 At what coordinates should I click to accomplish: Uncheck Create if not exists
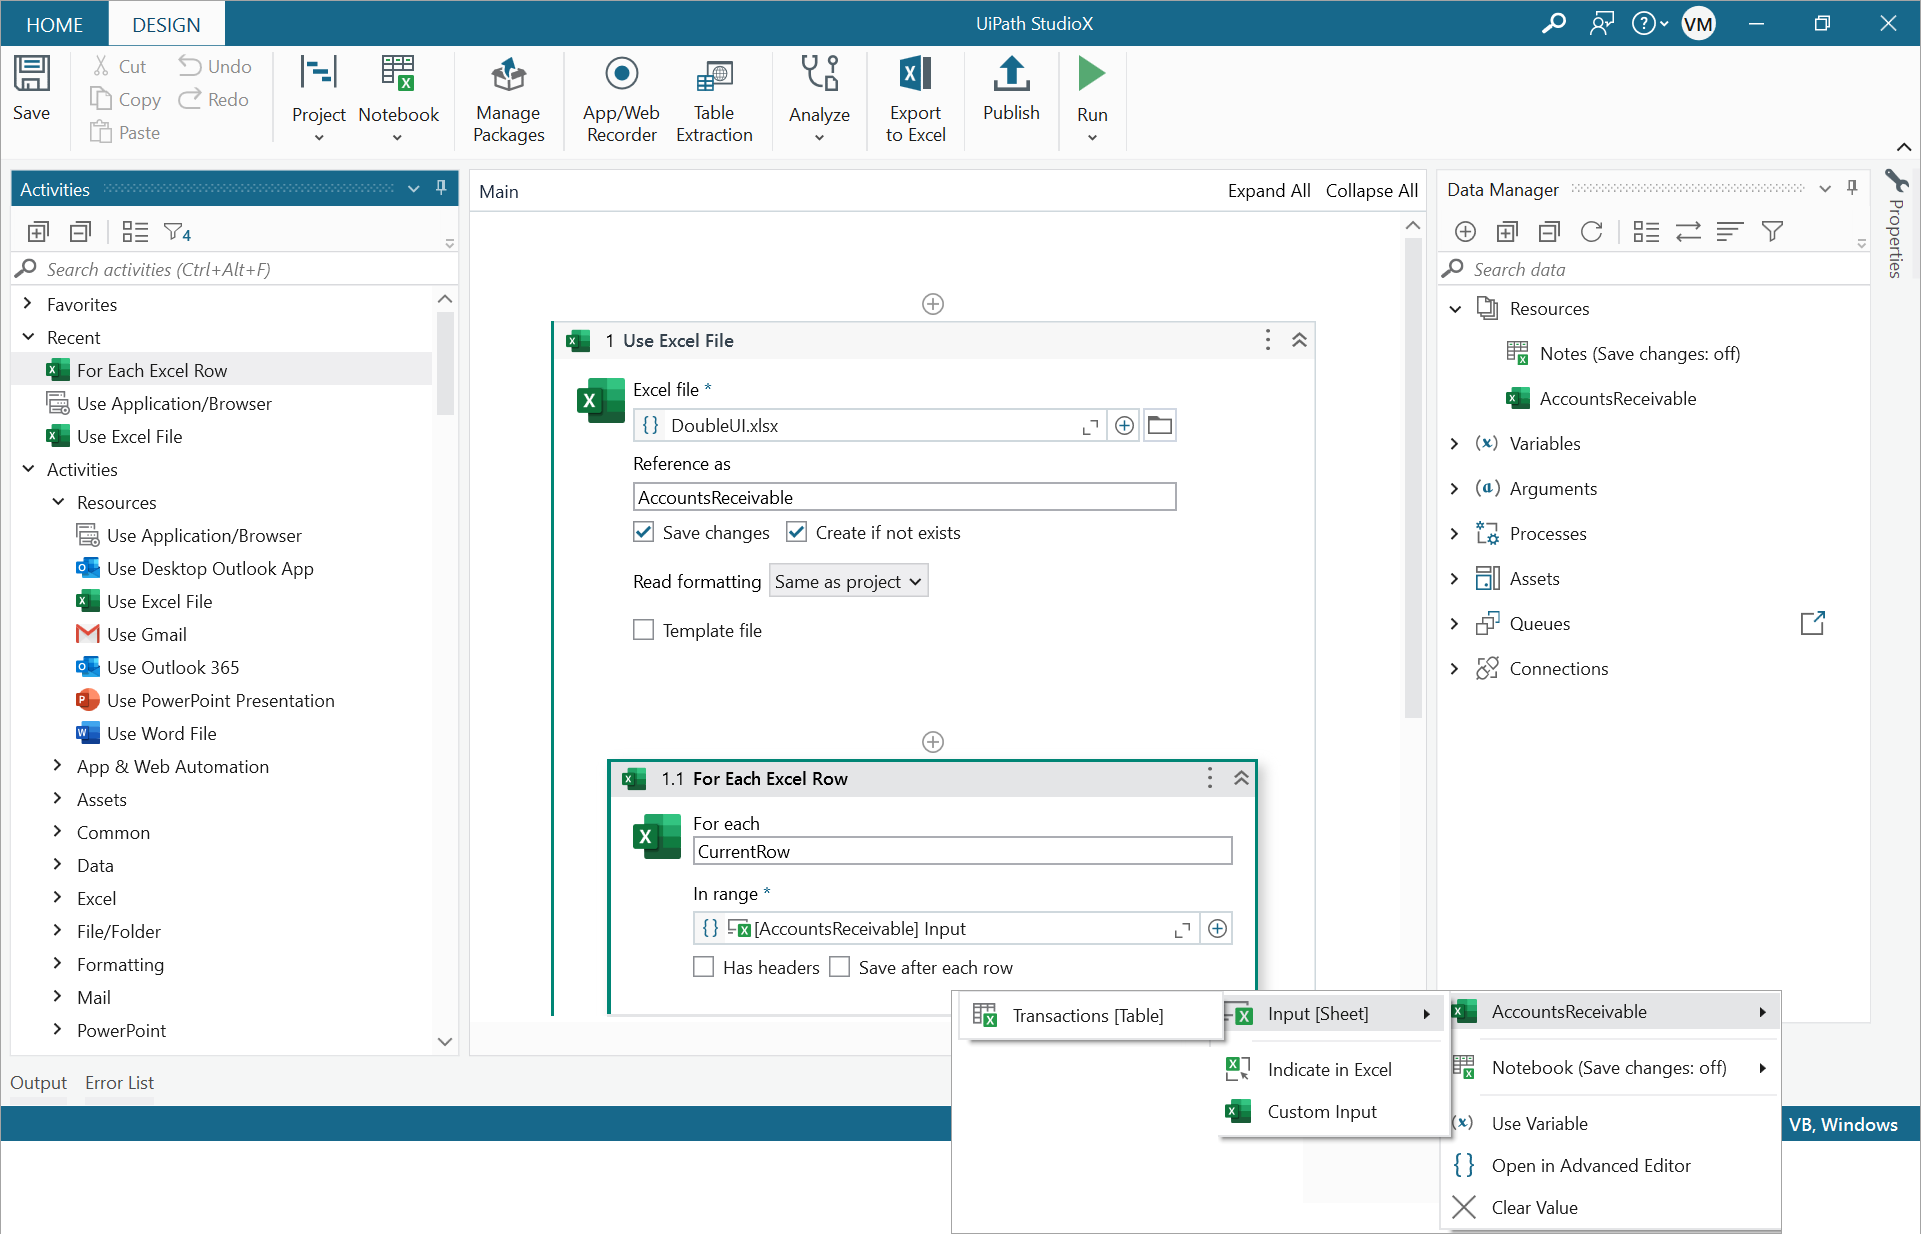point(797,532)
